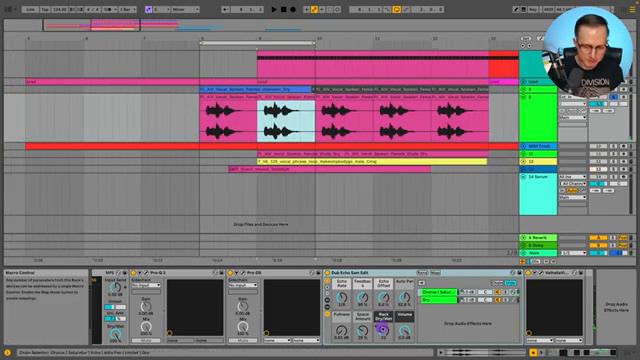Toggle the orange Loop switch
Viewport: 640px width, 360px height.
pyautogui.click(x=396, y=9)
